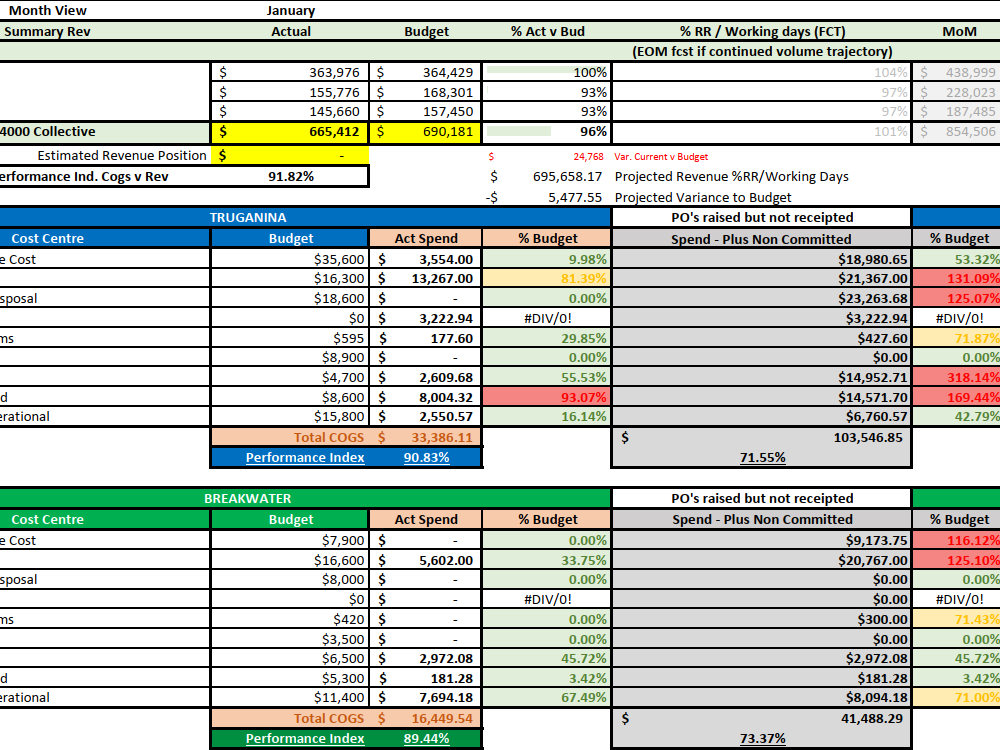Viewport: 1000px width, 750px height.
Task: Select the 5,477.55 projected variance value
Action: click(575, 197)
